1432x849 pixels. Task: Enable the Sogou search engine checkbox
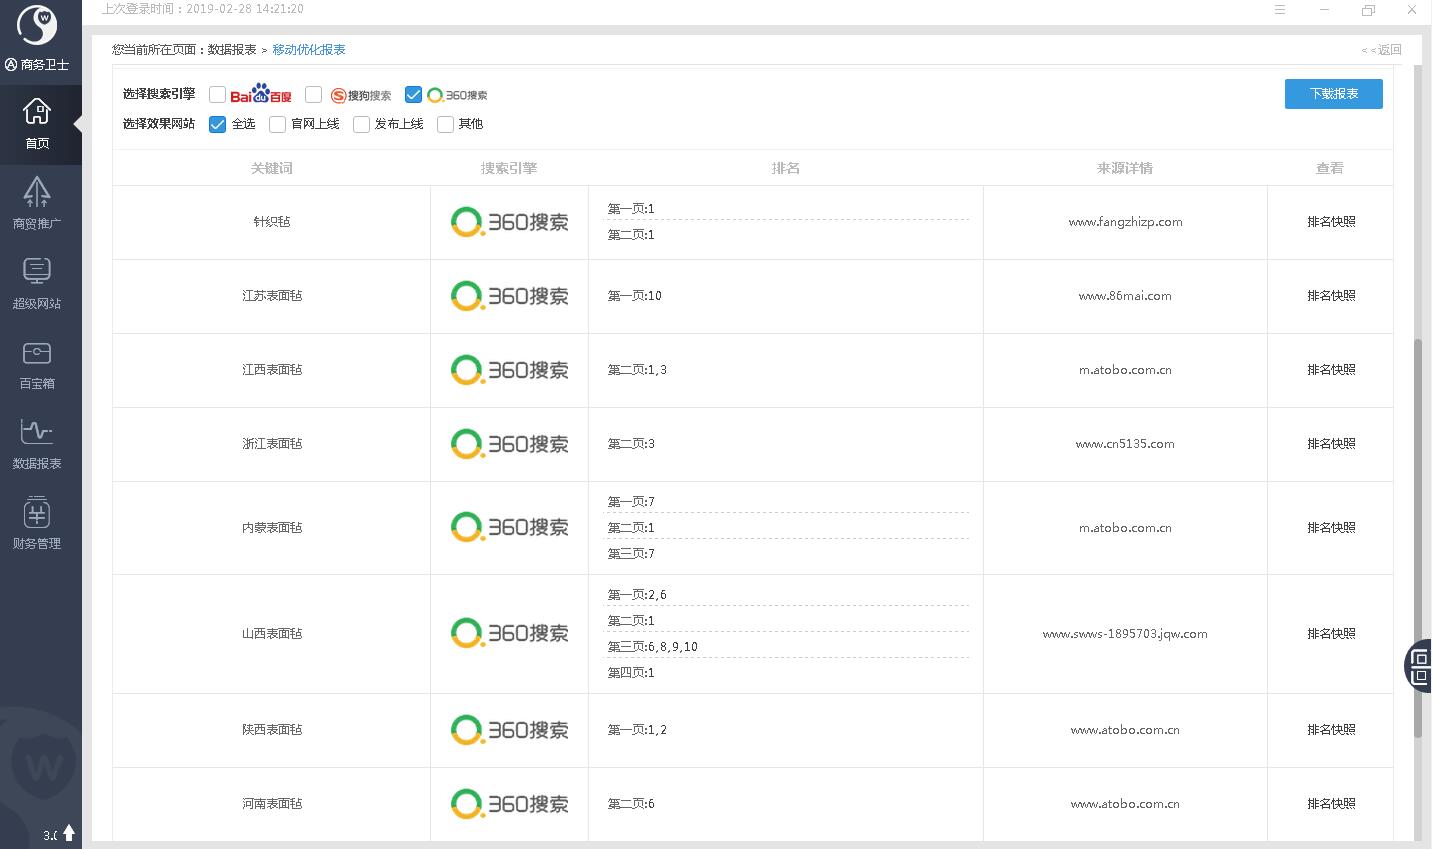tap(313, 95)
